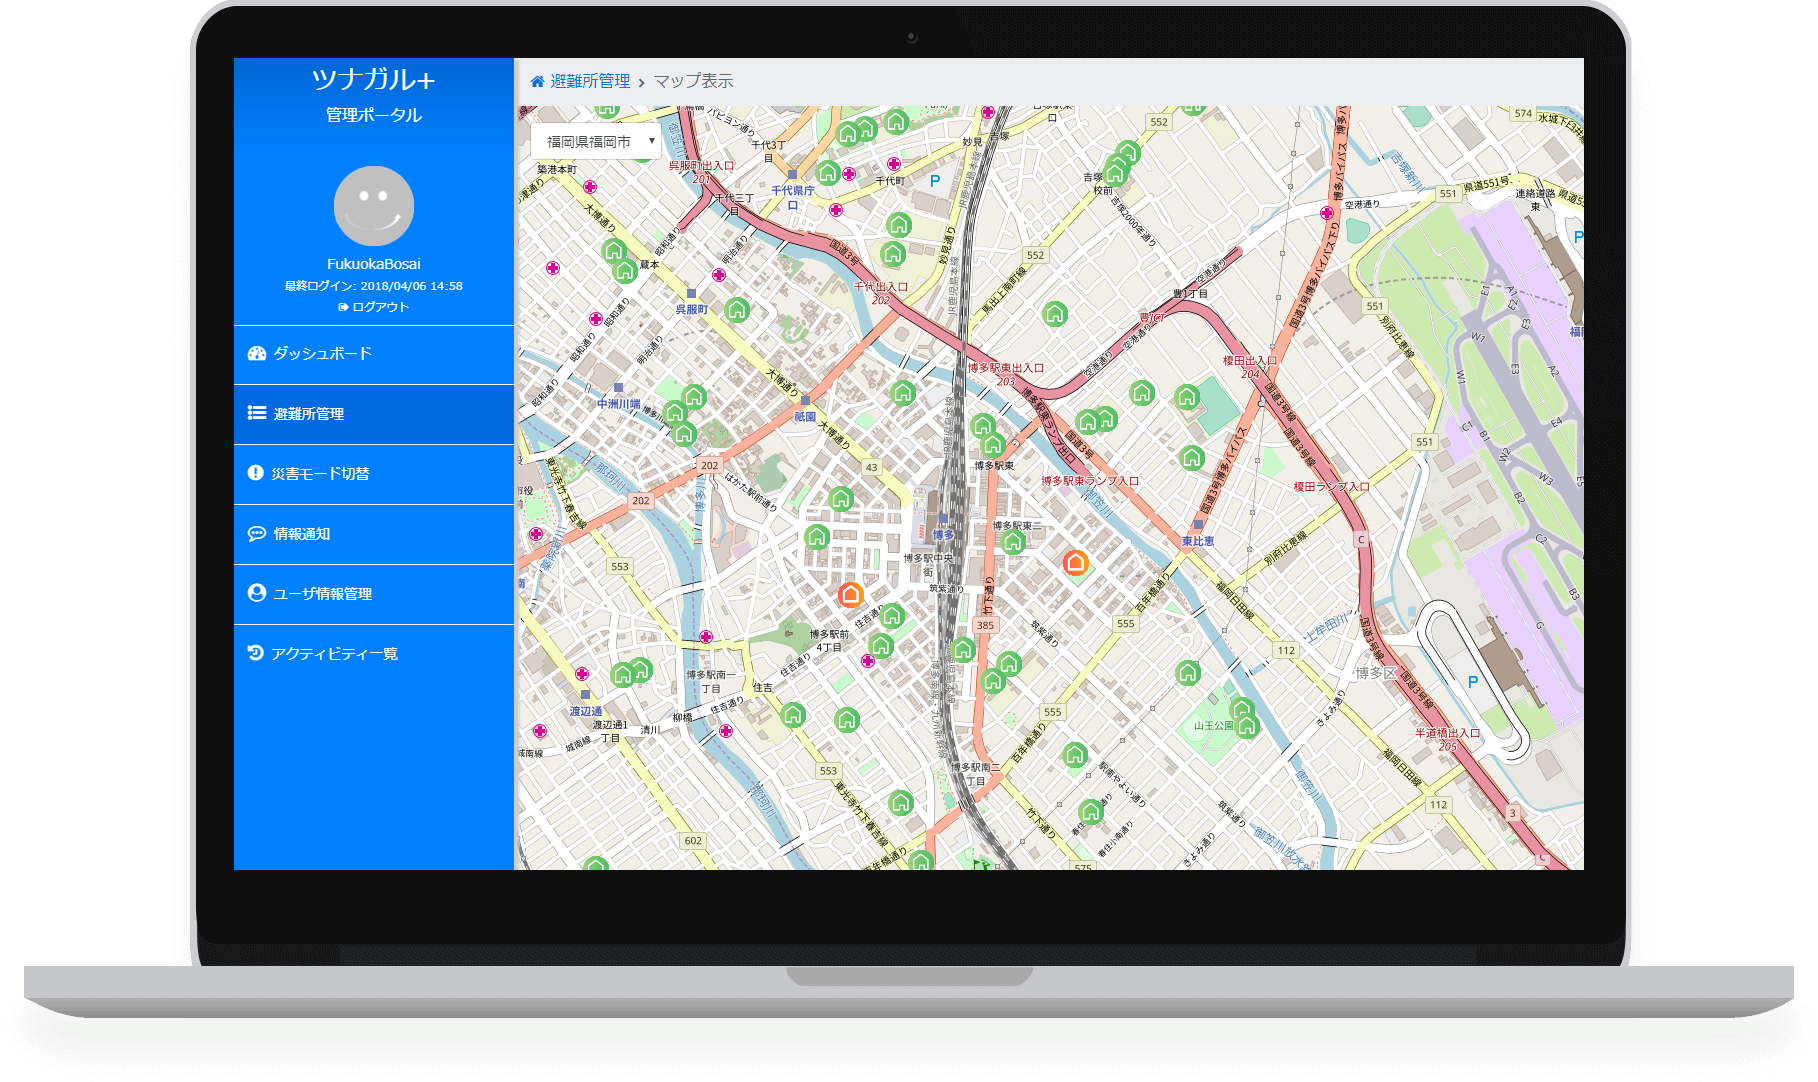Open アクティビティ一覧 menu item
The width and height of the screenshot is (1818, 1082).
pyautogui.click(x=374, y=654)
